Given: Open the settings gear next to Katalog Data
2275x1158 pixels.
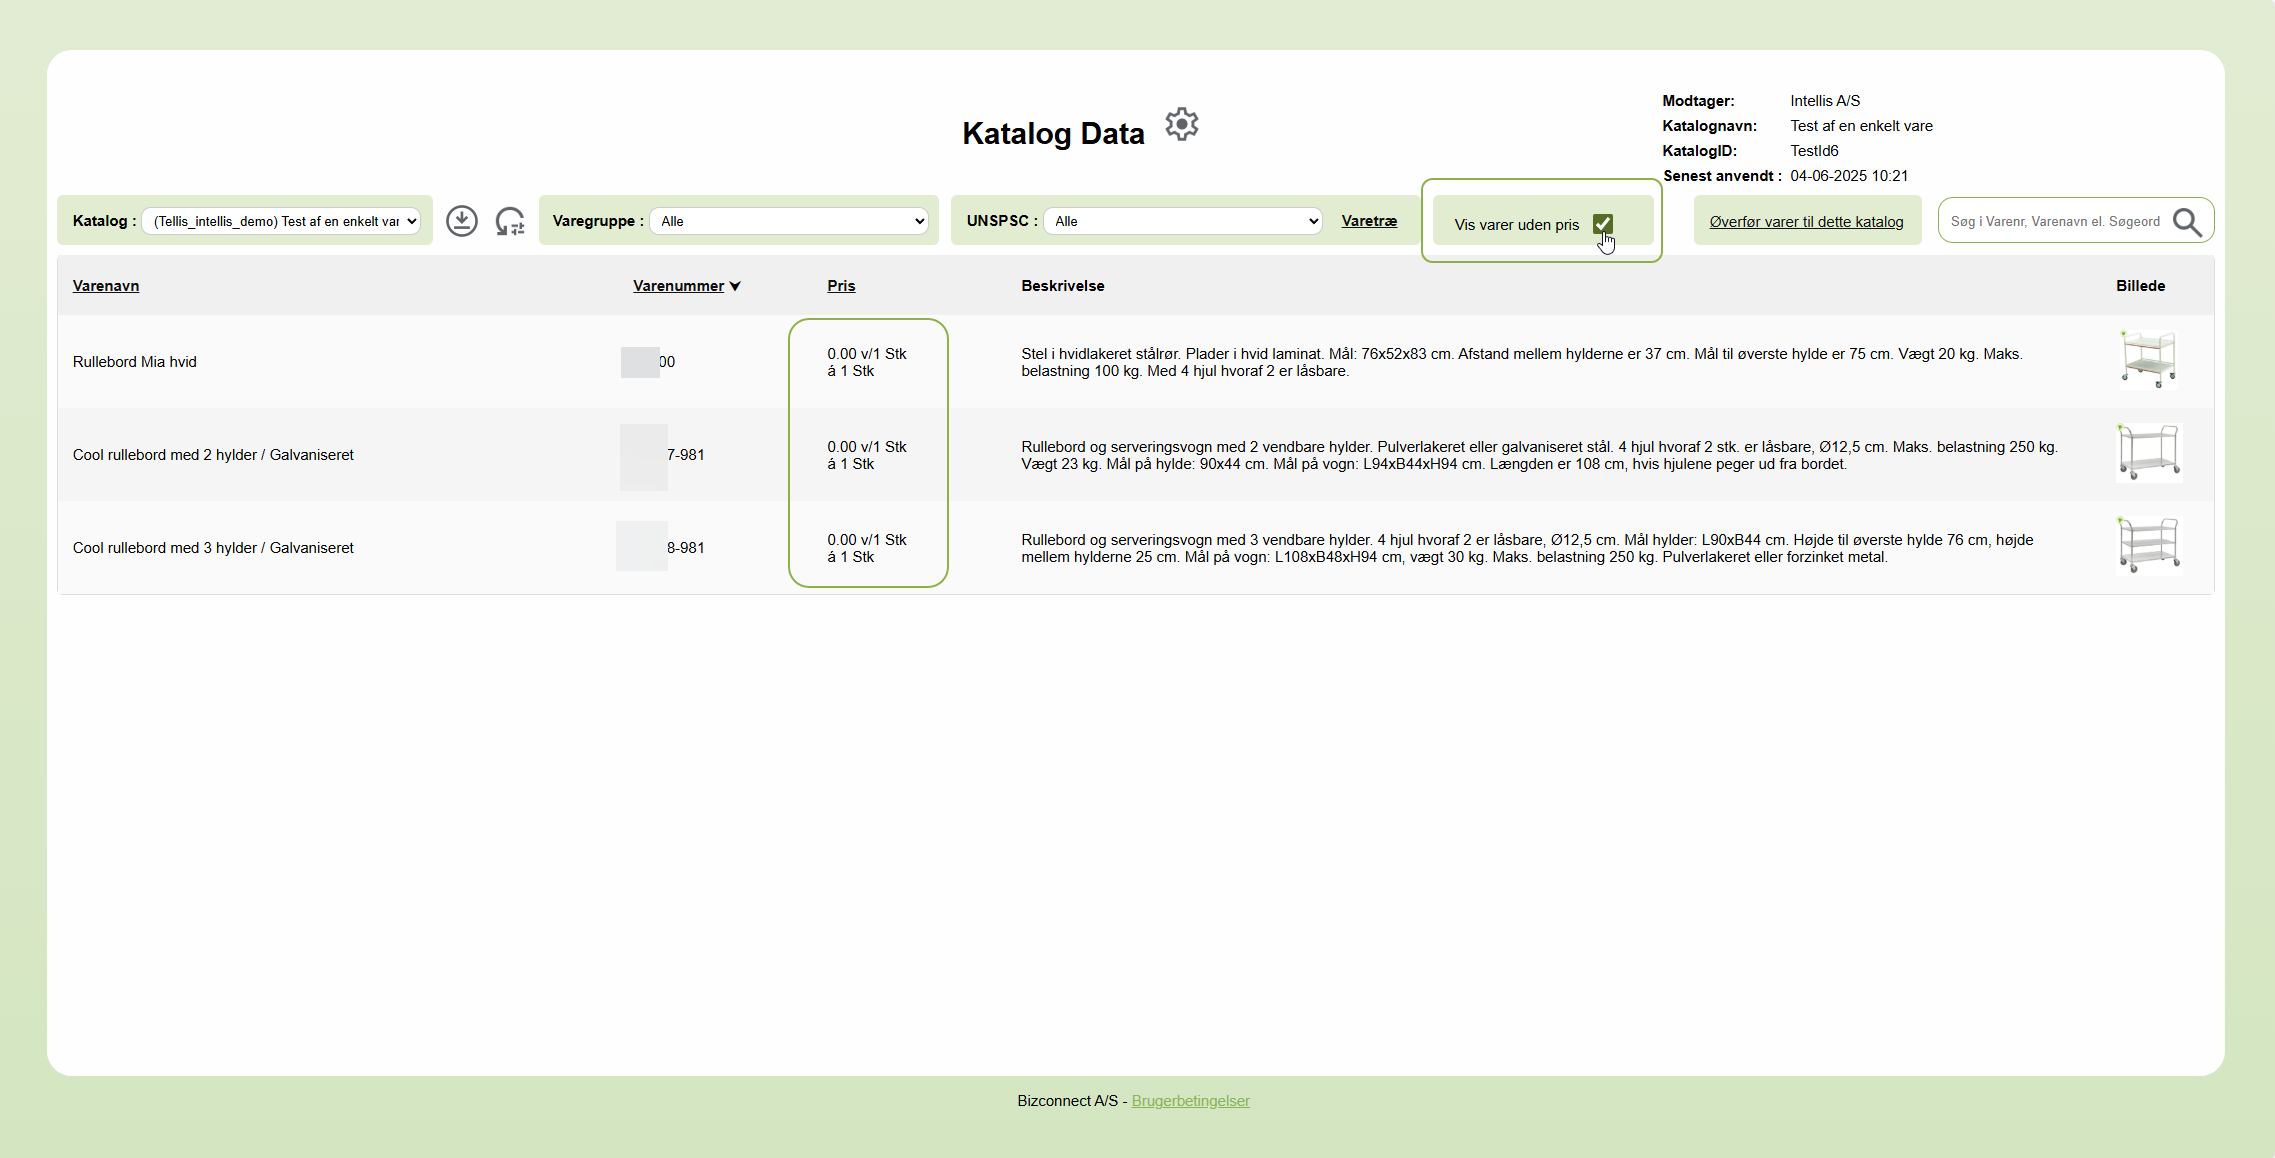Looking at the screenshot, I should (x=1181, y=125).
